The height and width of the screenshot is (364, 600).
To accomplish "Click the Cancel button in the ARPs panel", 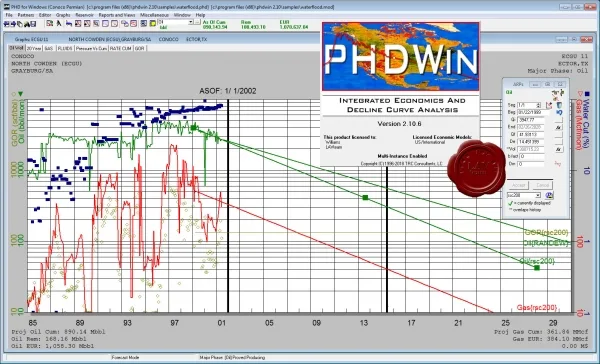I will [543, 185].
